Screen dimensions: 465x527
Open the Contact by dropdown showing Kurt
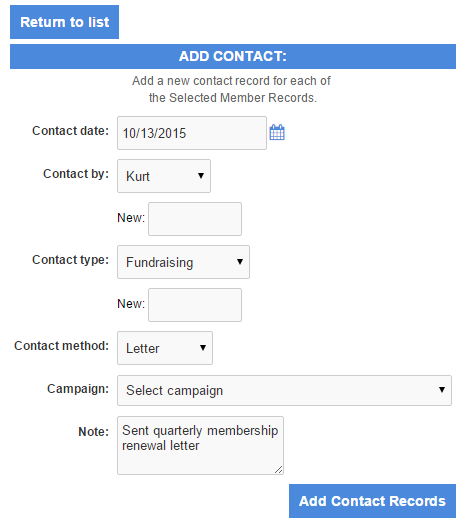point(164,176)
